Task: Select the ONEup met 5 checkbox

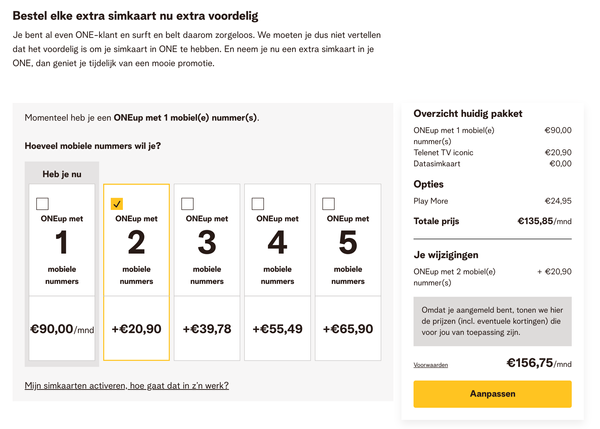Action: point(329,204)
